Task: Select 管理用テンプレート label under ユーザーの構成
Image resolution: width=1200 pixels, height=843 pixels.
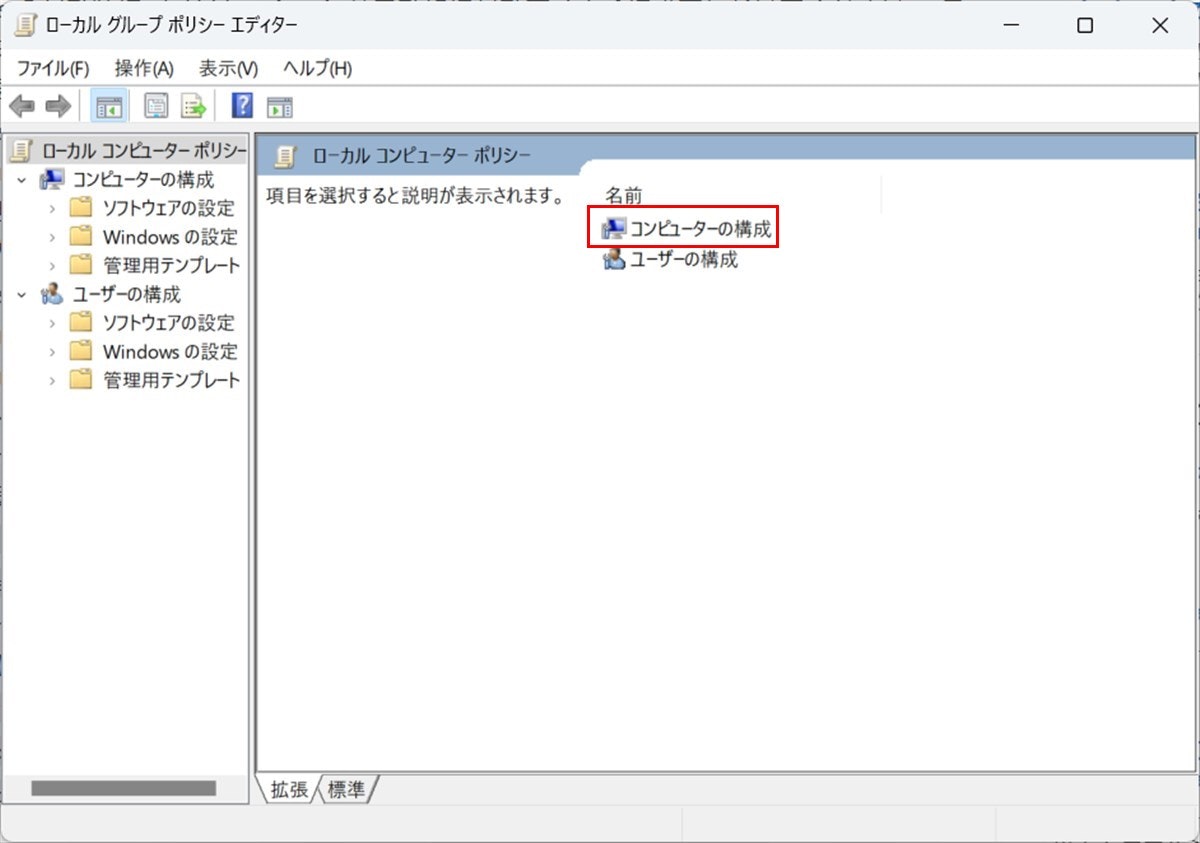Action: 171,380
